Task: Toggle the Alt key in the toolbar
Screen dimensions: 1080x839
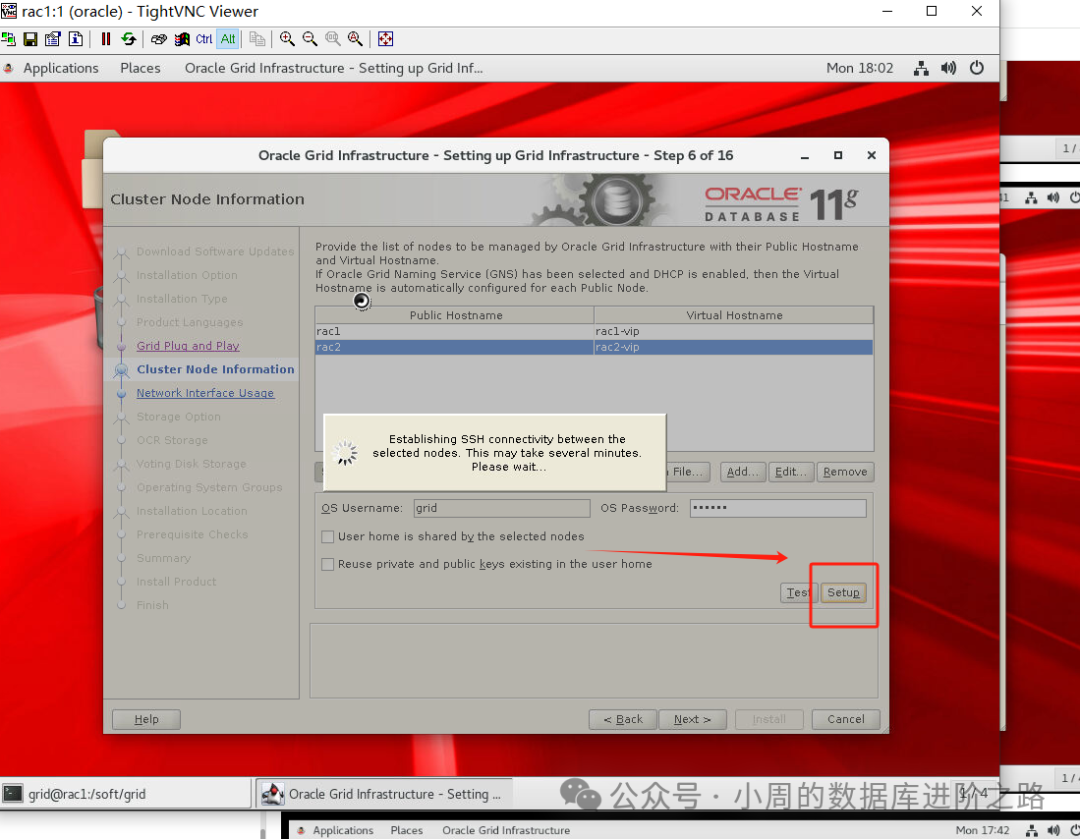Action: (228, 39)
